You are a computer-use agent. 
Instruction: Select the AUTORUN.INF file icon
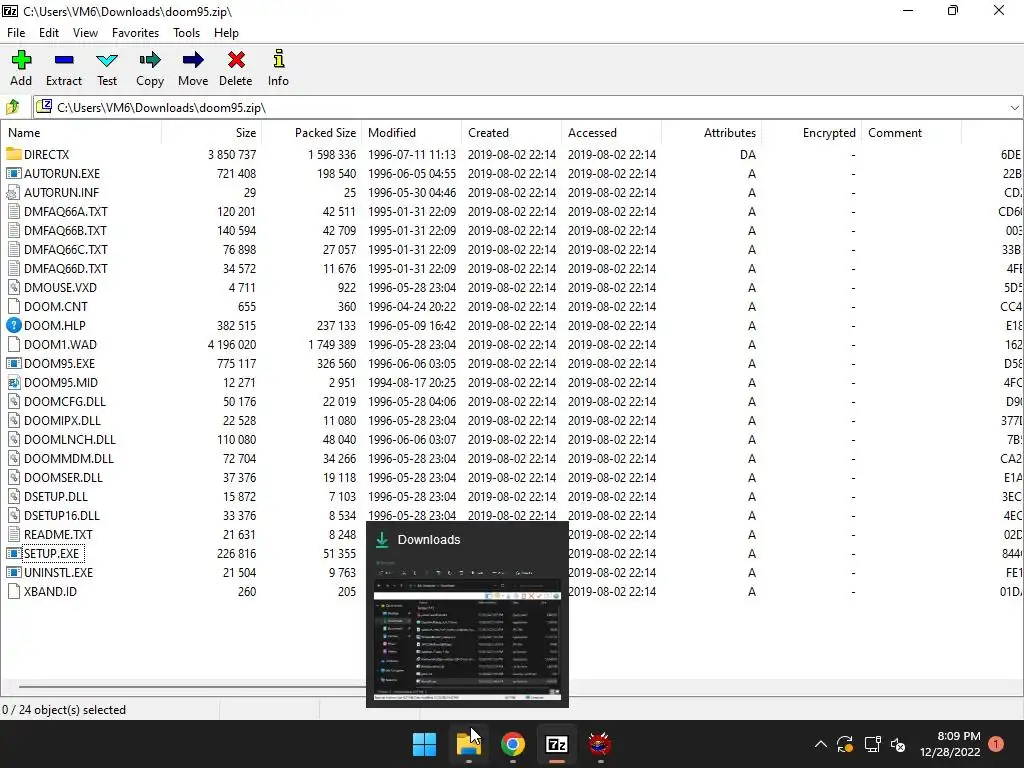pos(14,192)
